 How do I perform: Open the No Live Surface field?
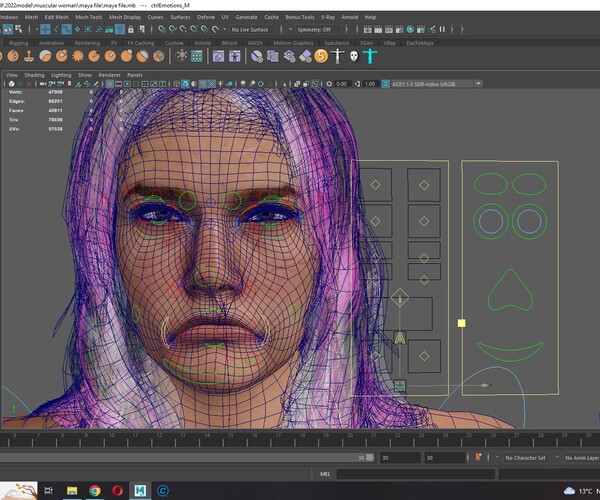[x=253, y=29]
